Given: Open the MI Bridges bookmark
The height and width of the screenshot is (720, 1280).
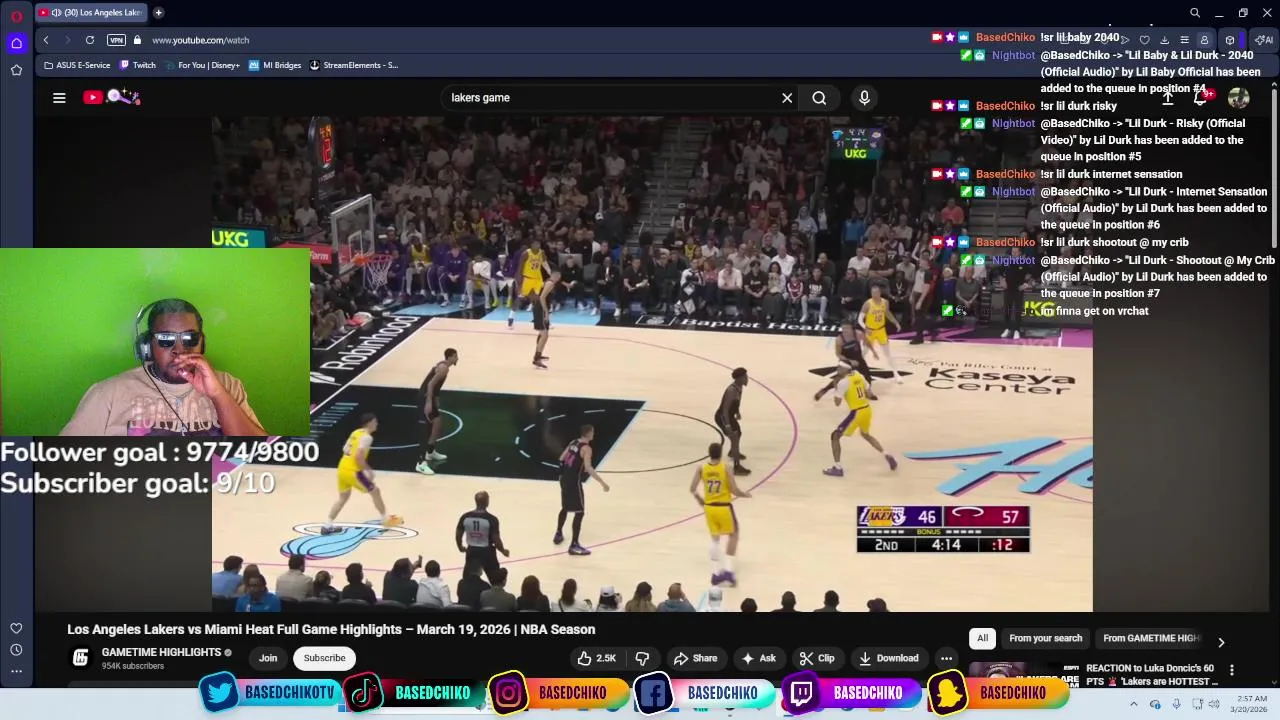Looking at the screenshot, I should tap(275, 65).
